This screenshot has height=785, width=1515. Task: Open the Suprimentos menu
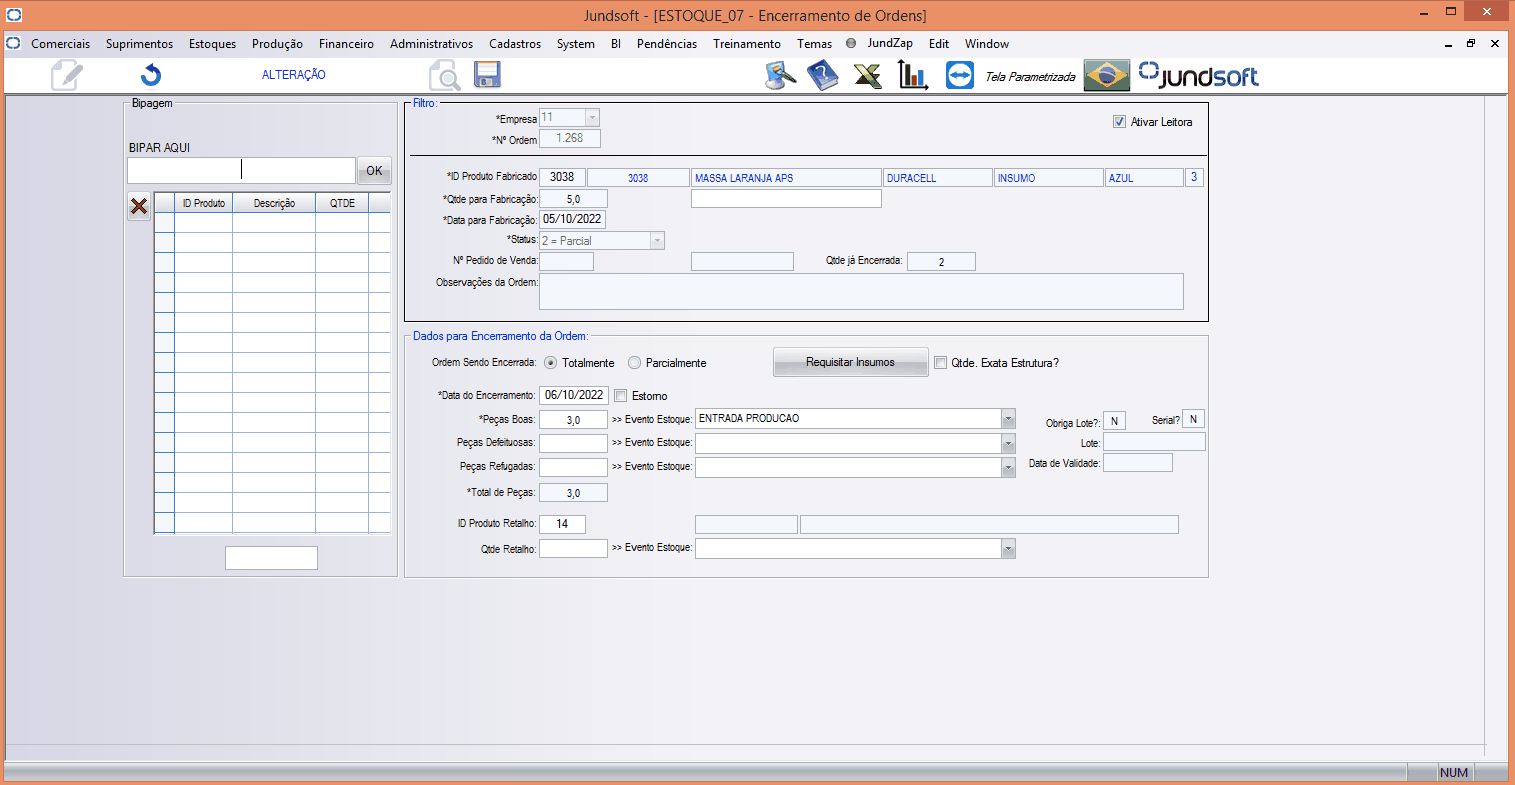pos(139,44)
